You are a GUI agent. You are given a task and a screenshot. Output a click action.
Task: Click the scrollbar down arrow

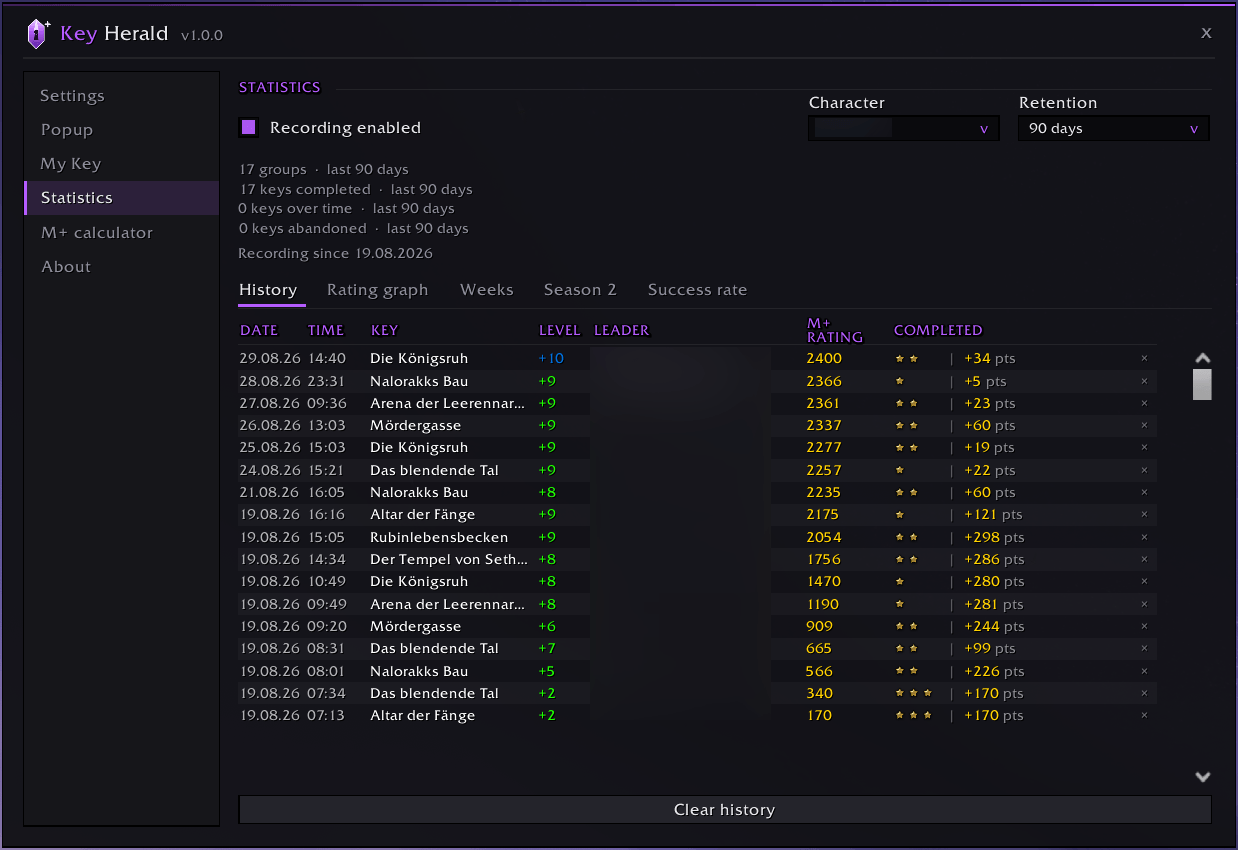[x=1203, y=777]
